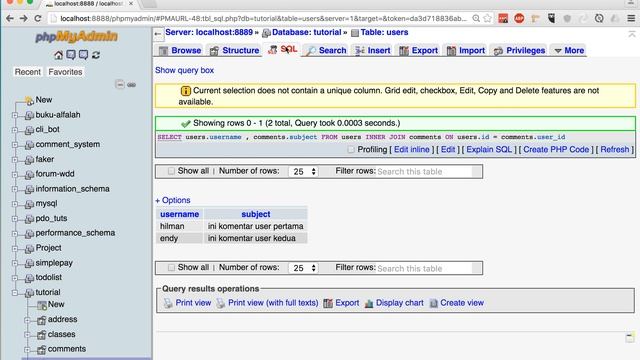Click the New database icon in tree

(29, 100)
